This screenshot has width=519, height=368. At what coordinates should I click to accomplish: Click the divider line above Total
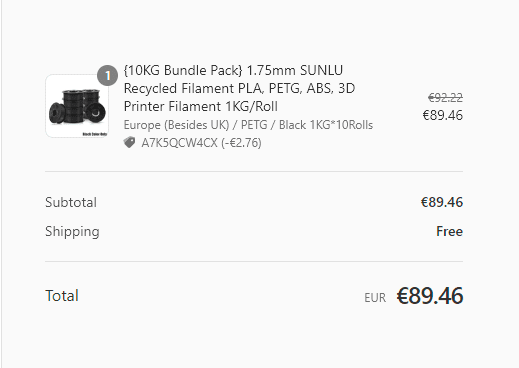pyautogui.click(x=254, y=262)
